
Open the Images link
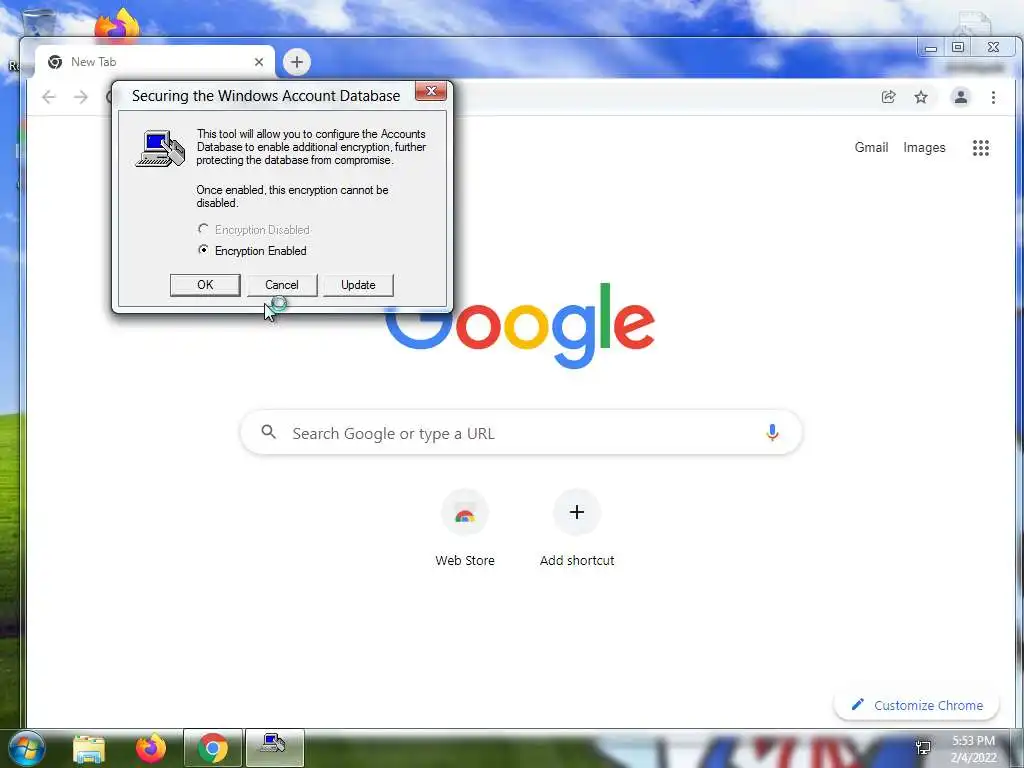pos(924,148)
